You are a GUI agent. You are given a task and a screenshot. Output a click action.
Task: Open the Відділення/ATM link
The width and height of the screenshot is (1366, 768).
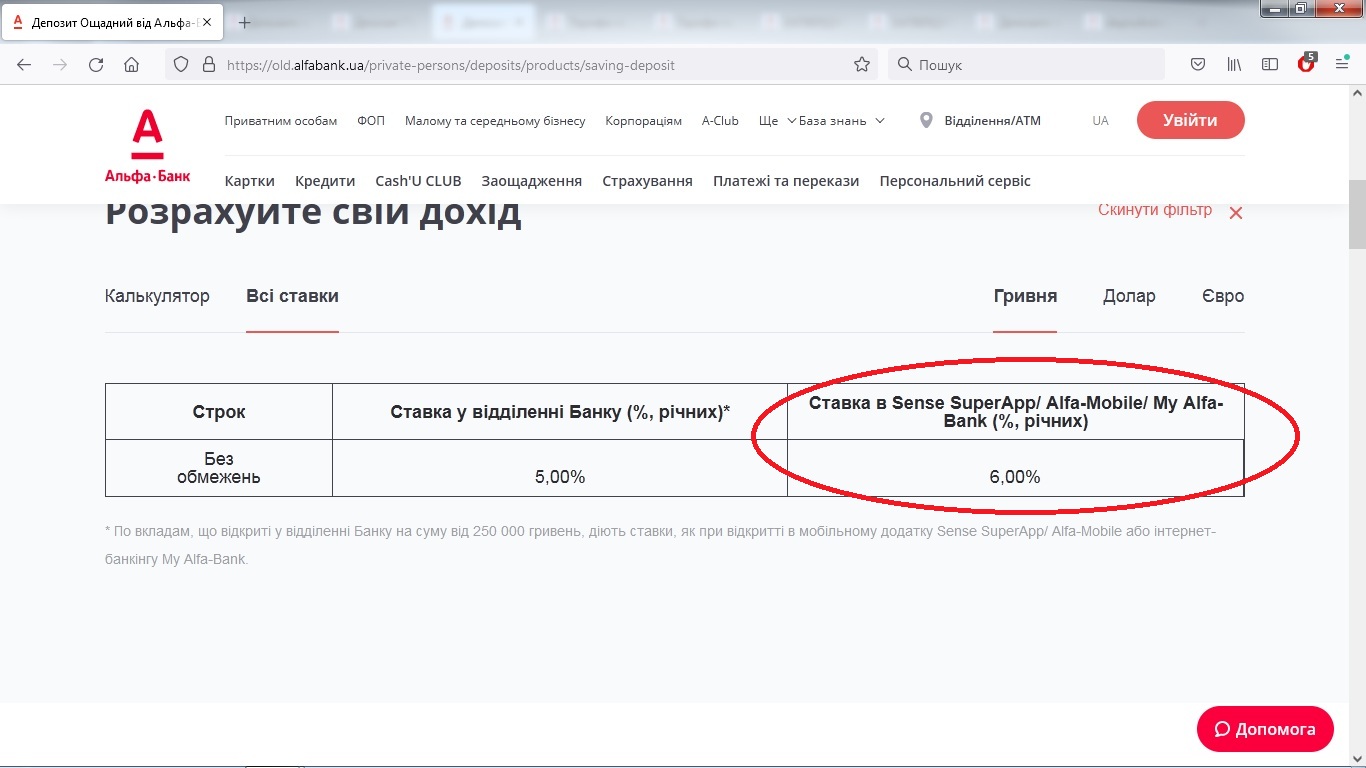click(993, 121)
